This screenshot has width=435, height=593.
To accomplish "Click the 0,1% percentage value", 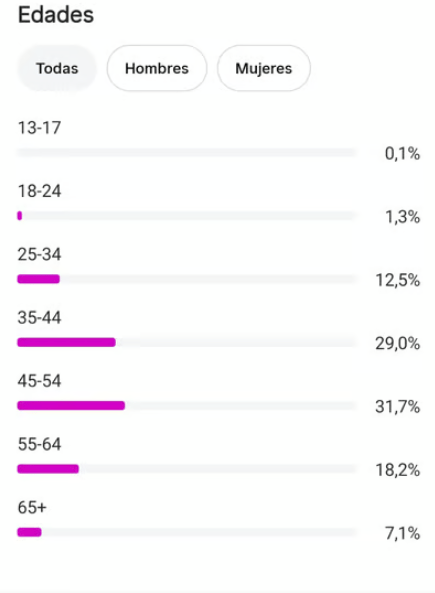I will pyautogui.click(x=402, y=154).
